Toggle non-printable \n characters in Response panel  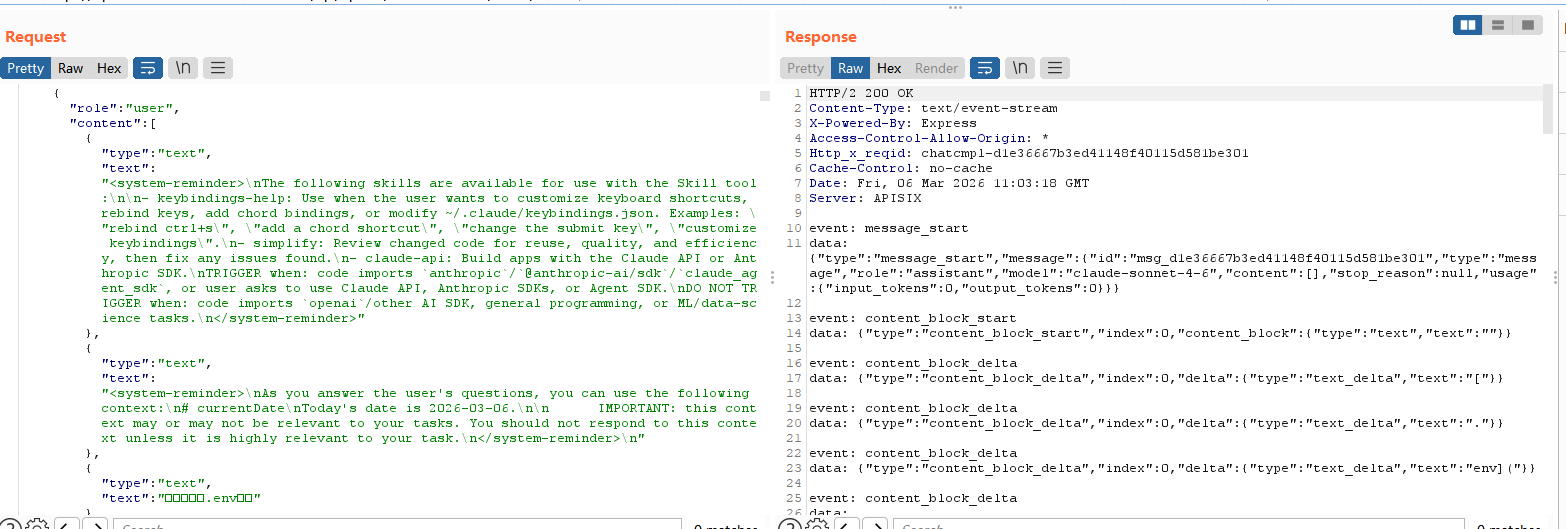1020,68
